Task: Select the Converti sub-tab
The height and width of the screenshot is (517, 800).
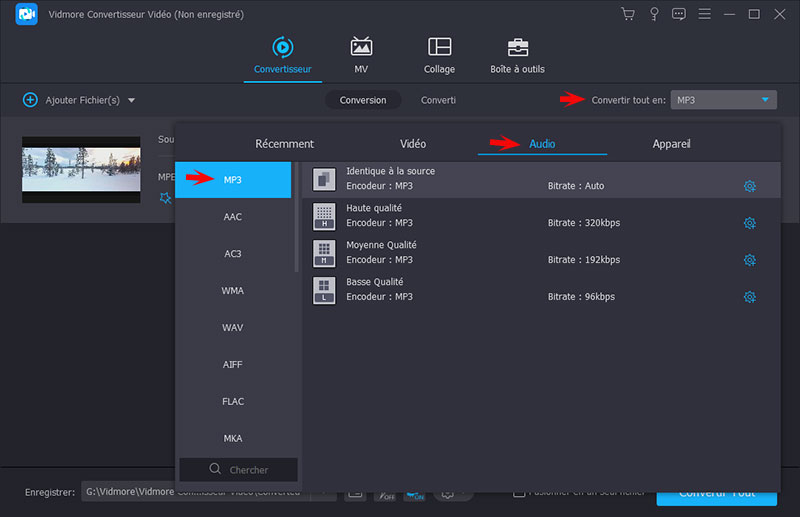Action: coord(438,100)
